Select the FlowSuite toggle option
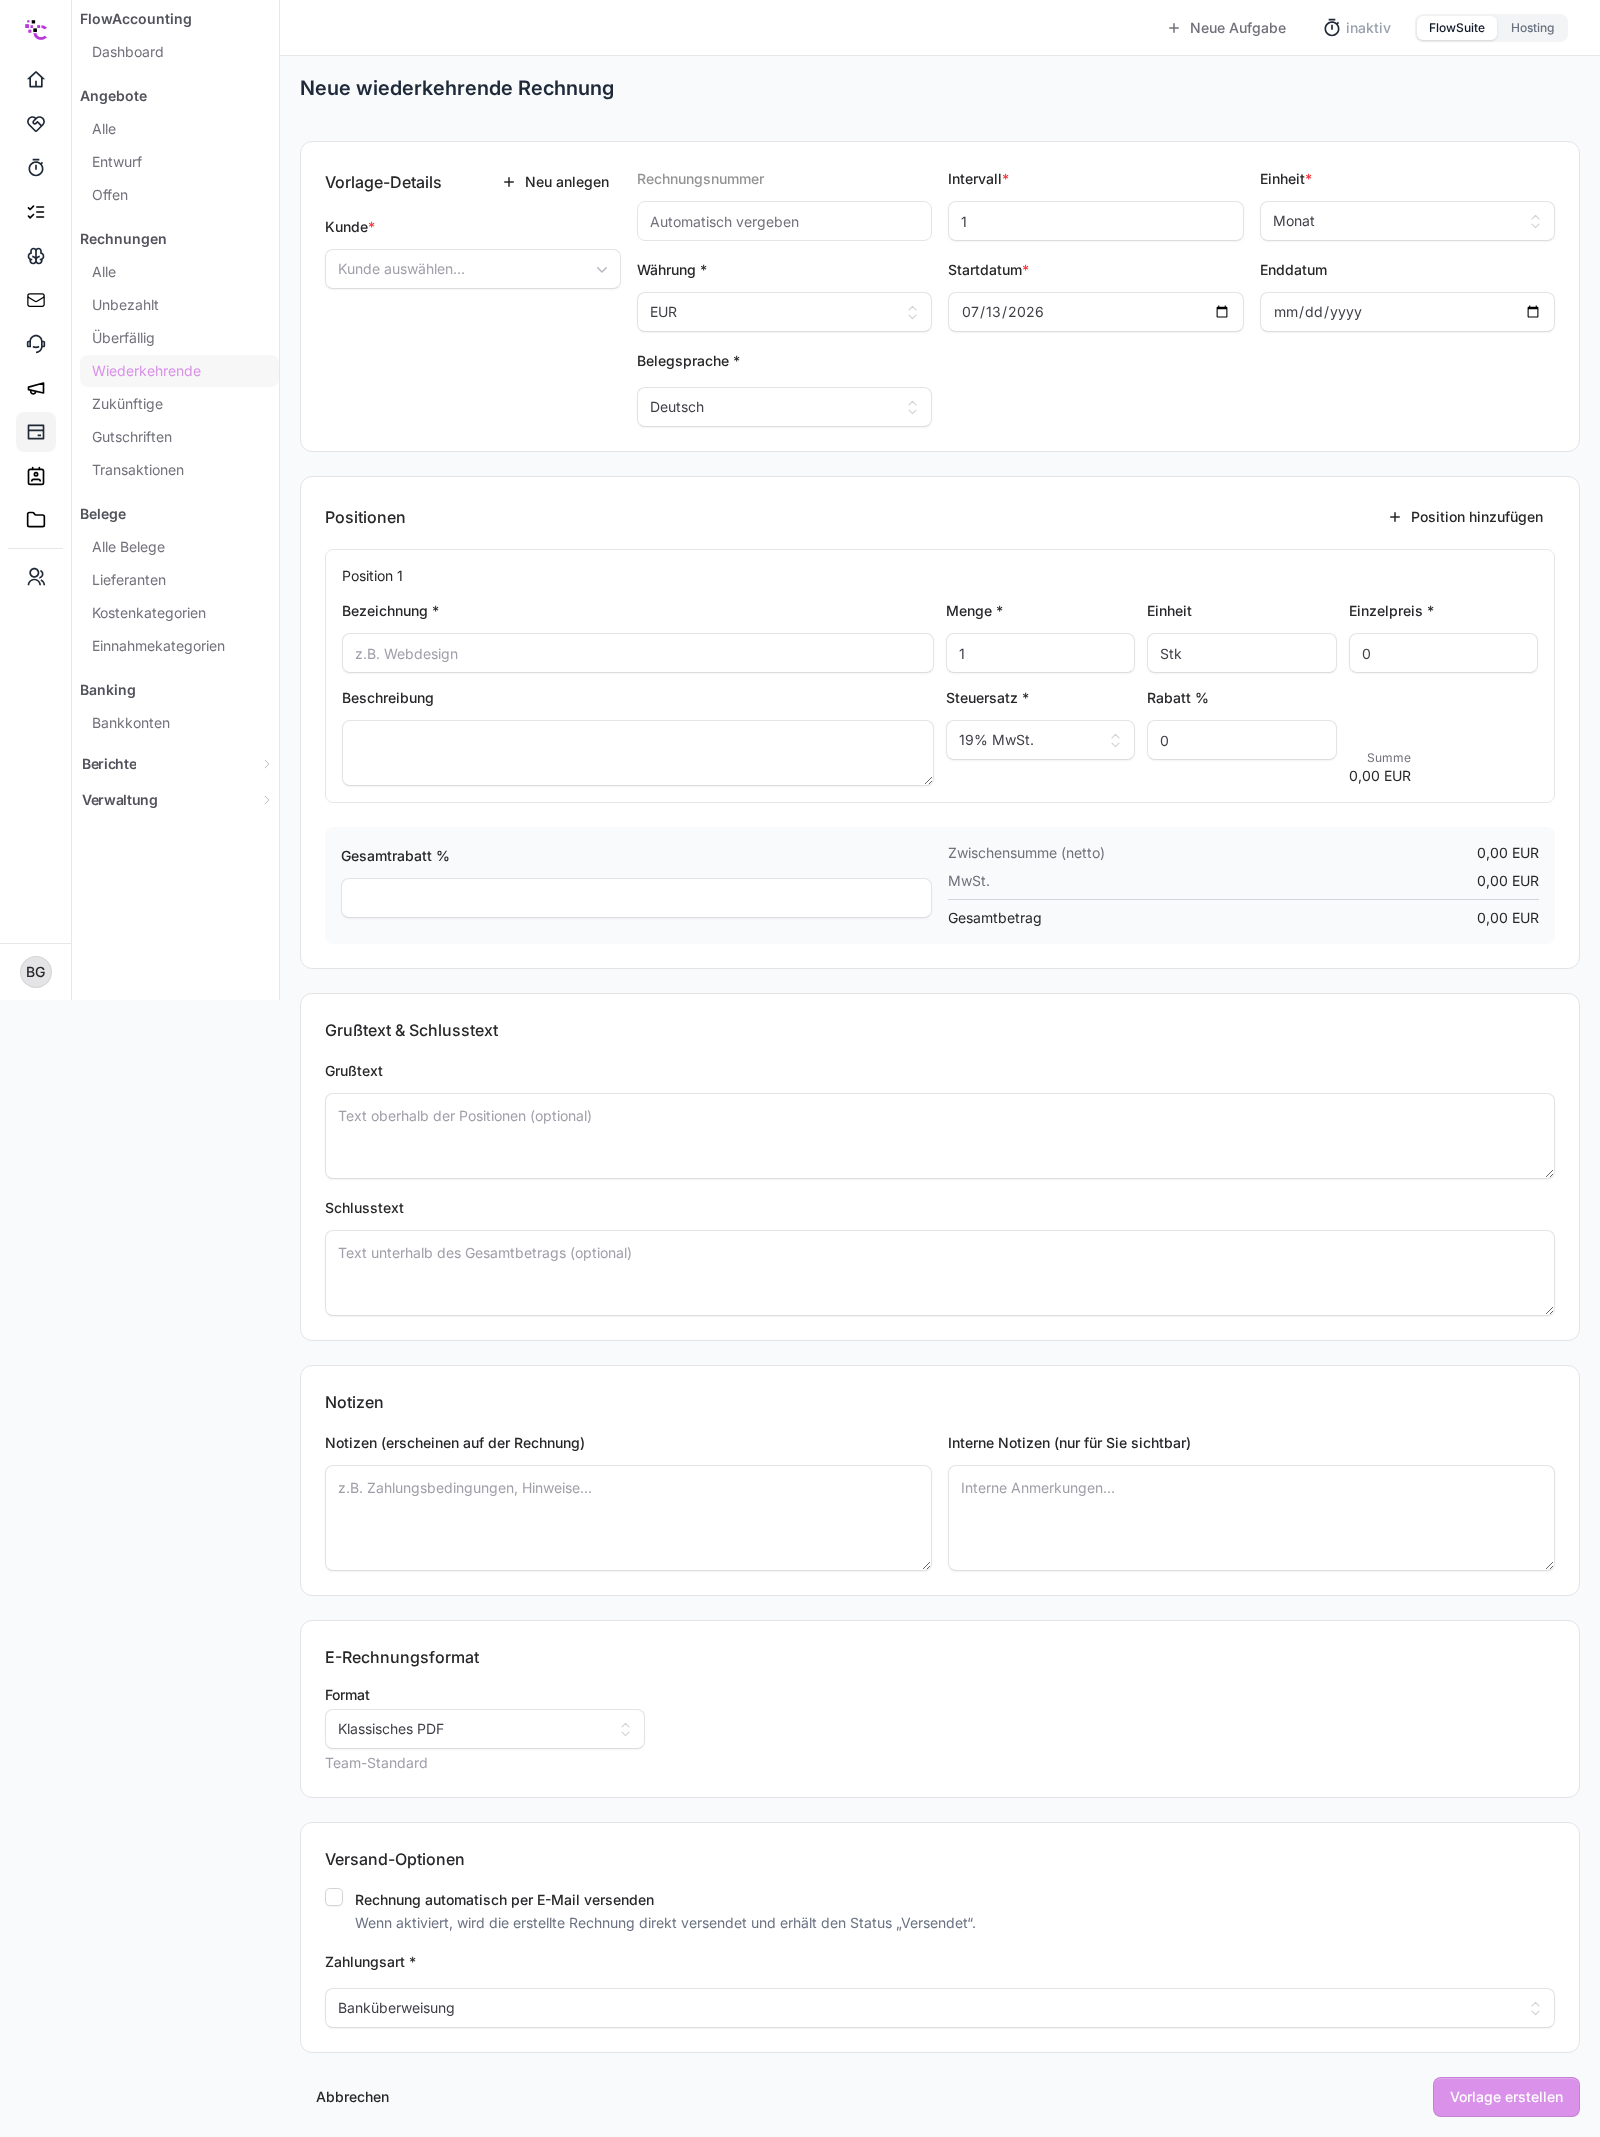The height and width of the screenshot is (2137, 1600). (x=1456, y=28)
